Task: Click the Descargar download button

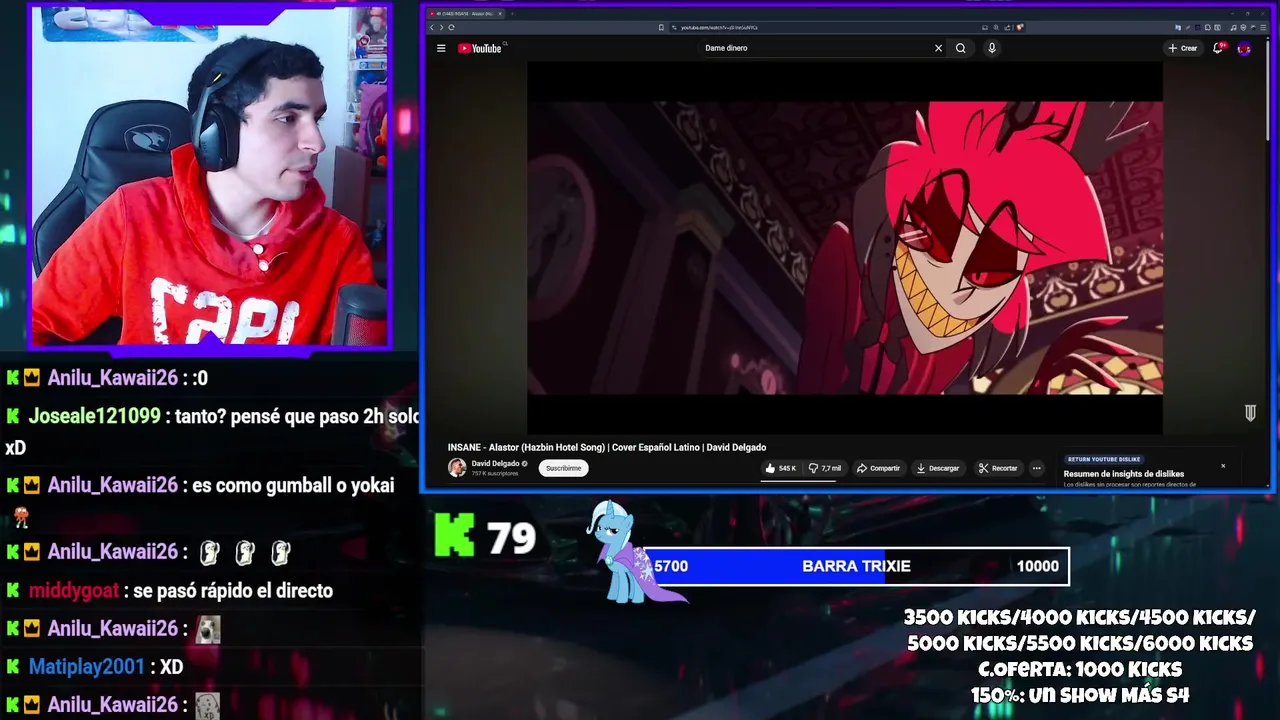Action: [x=938, y=468]
